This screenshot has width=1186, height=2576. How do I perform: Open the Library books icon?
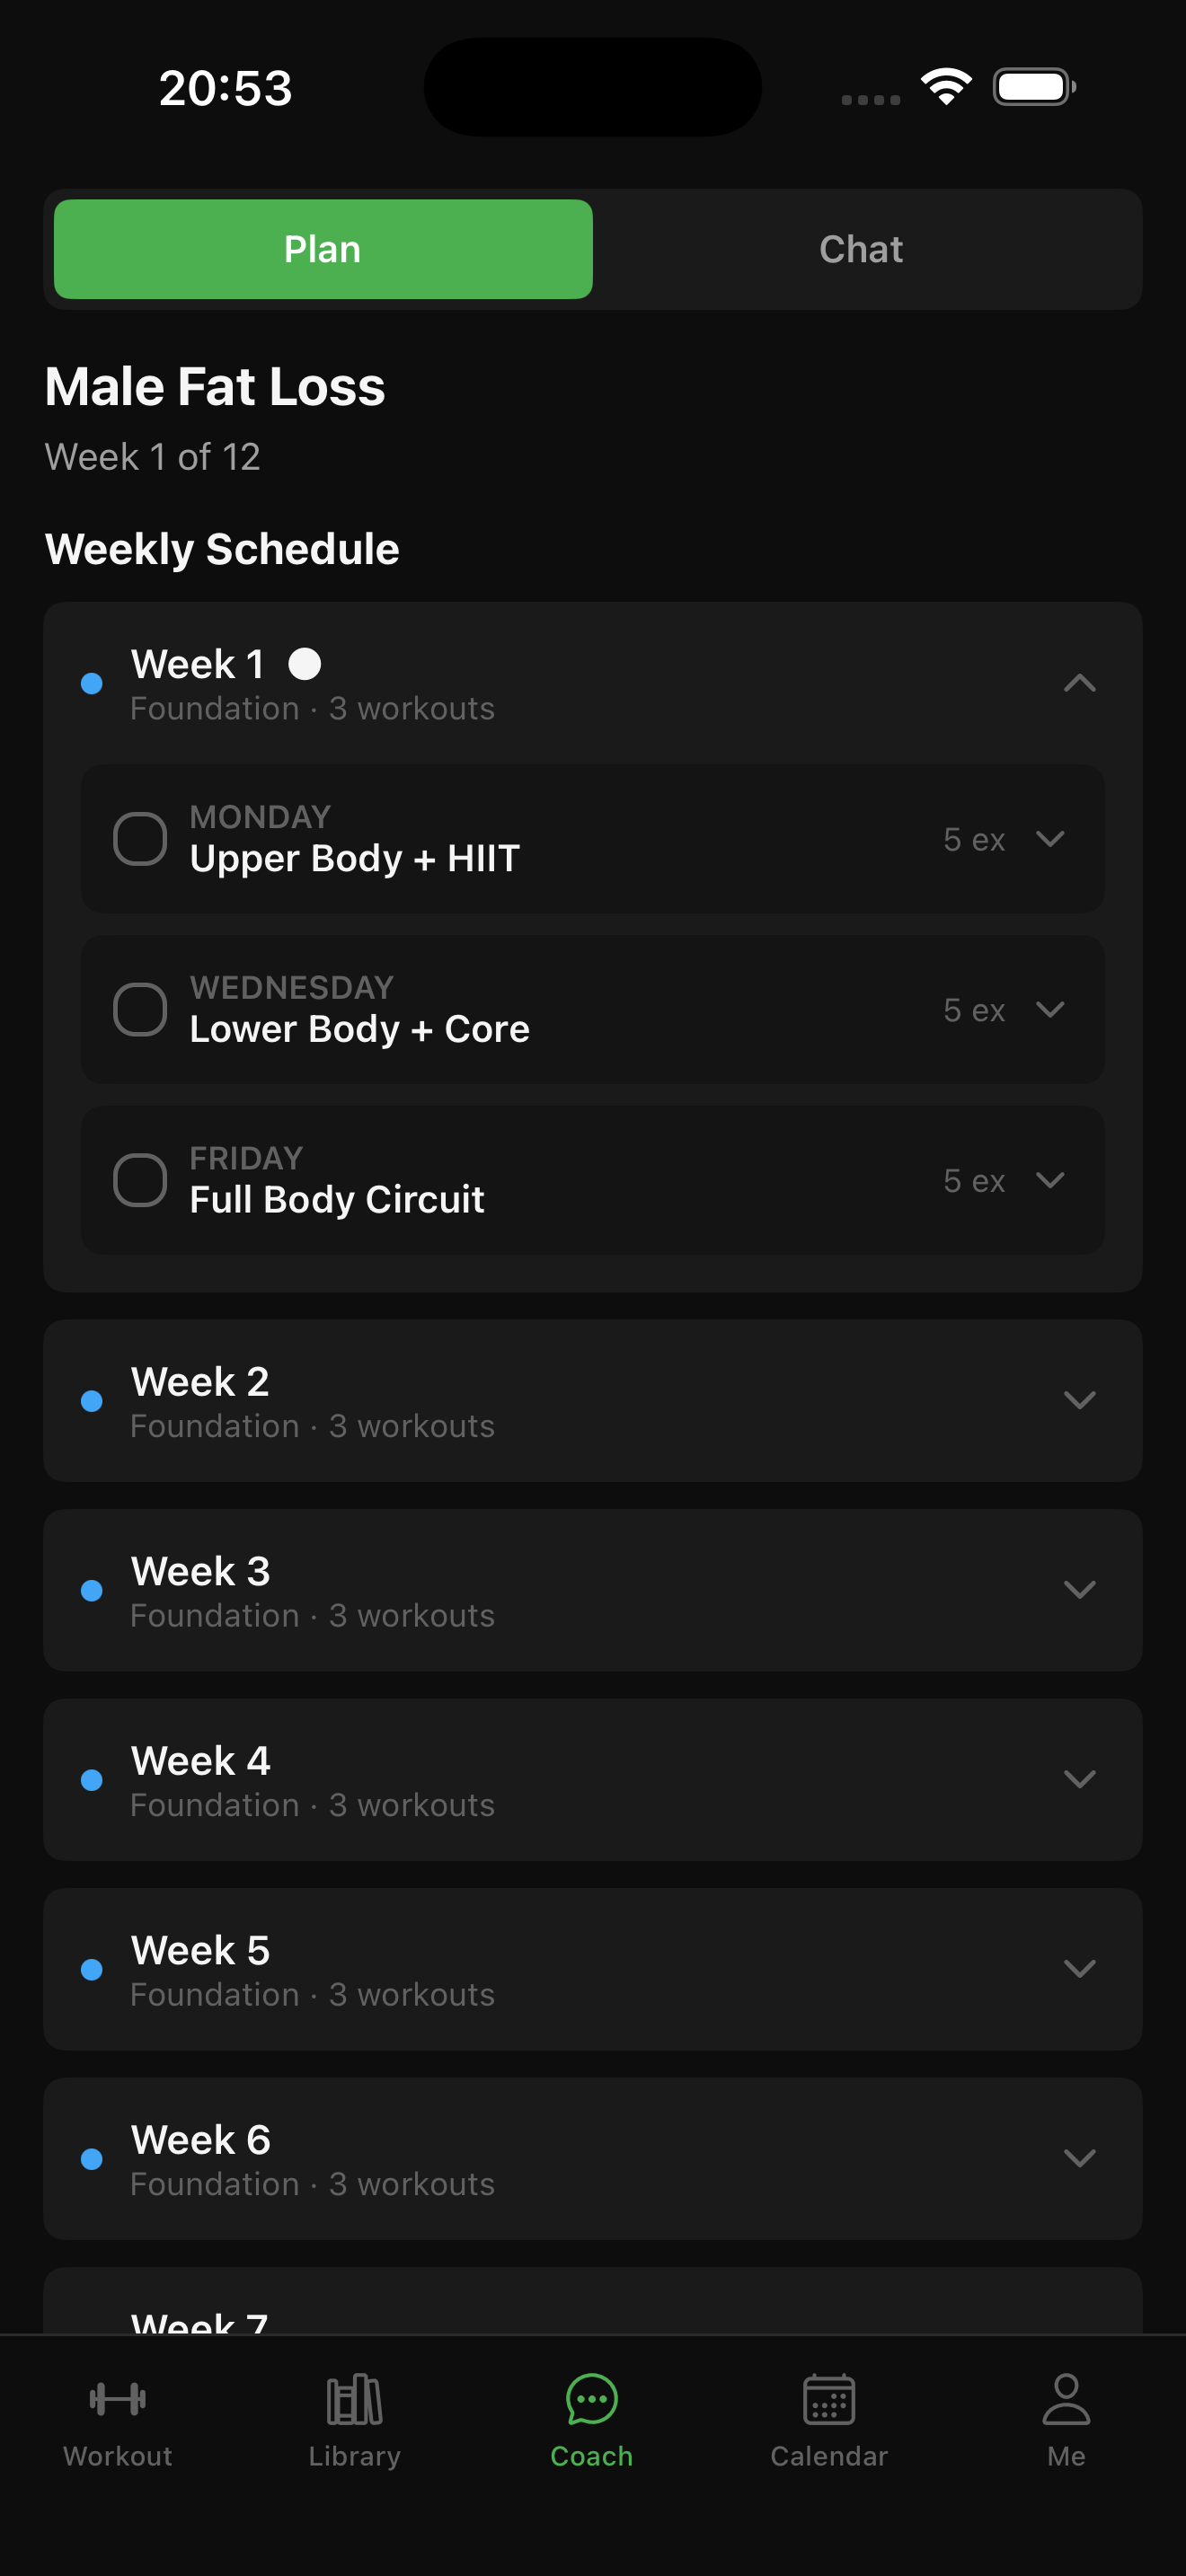point(354,2399)
